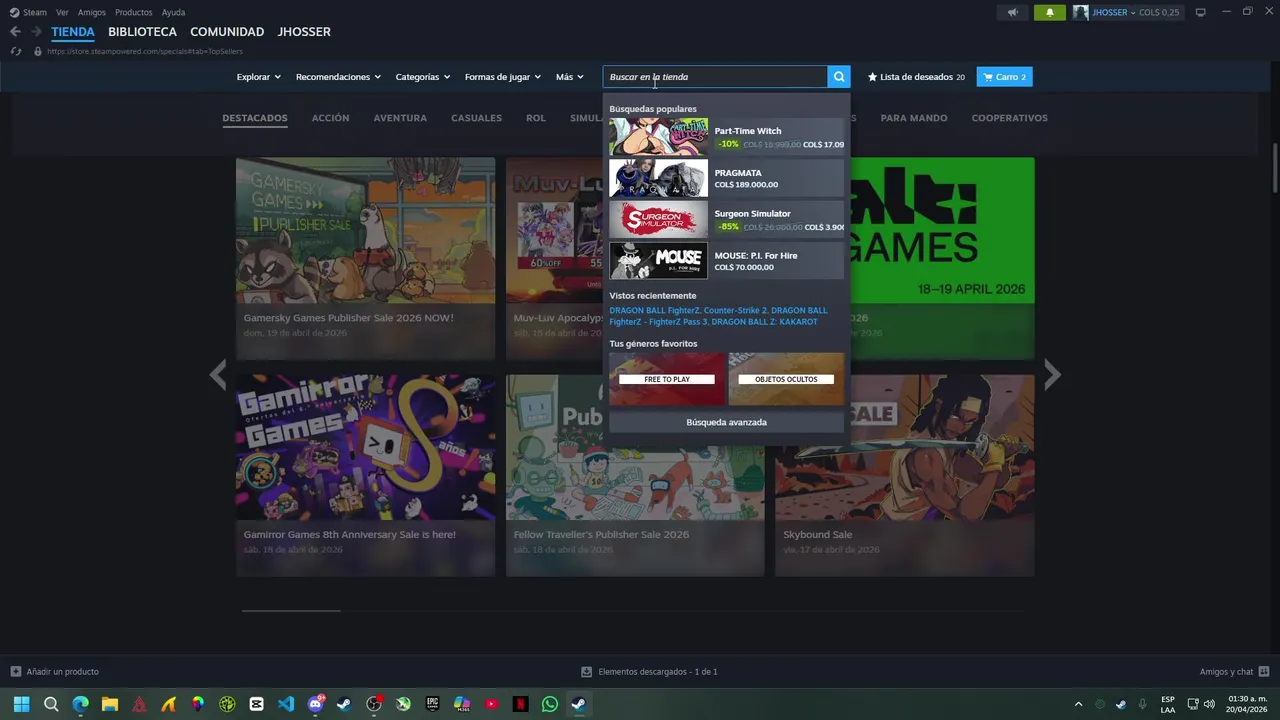Switch to Big Picture mode icon
Image resolution: width=1280 pixels, height=720 pixels.
click(x=1200, y=12)
